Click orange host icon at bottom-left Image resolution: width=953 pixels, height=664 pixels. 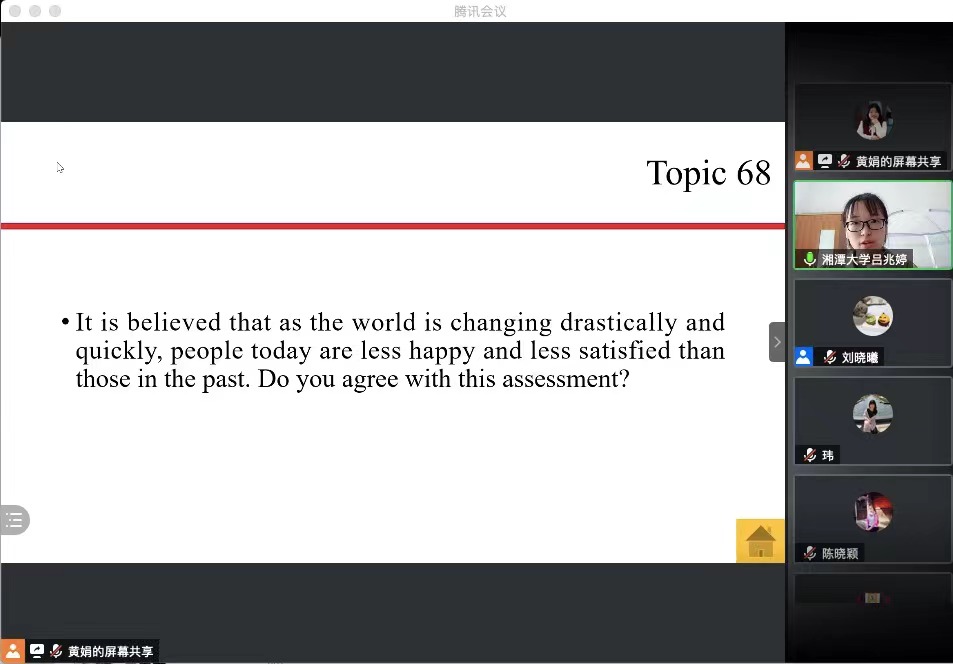click(12, 651)
